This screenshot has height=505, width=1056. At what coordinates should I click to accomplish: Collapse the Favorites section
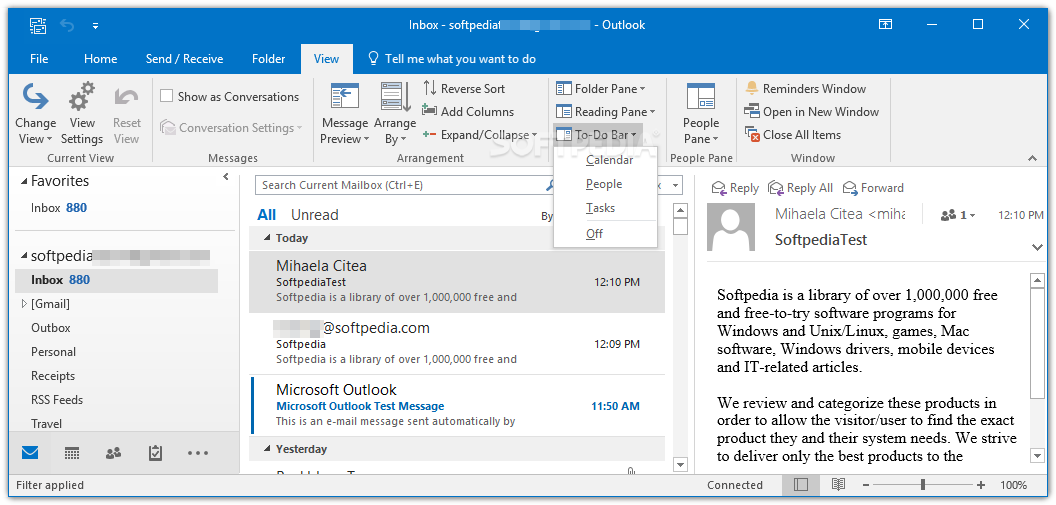click(24, 181)
